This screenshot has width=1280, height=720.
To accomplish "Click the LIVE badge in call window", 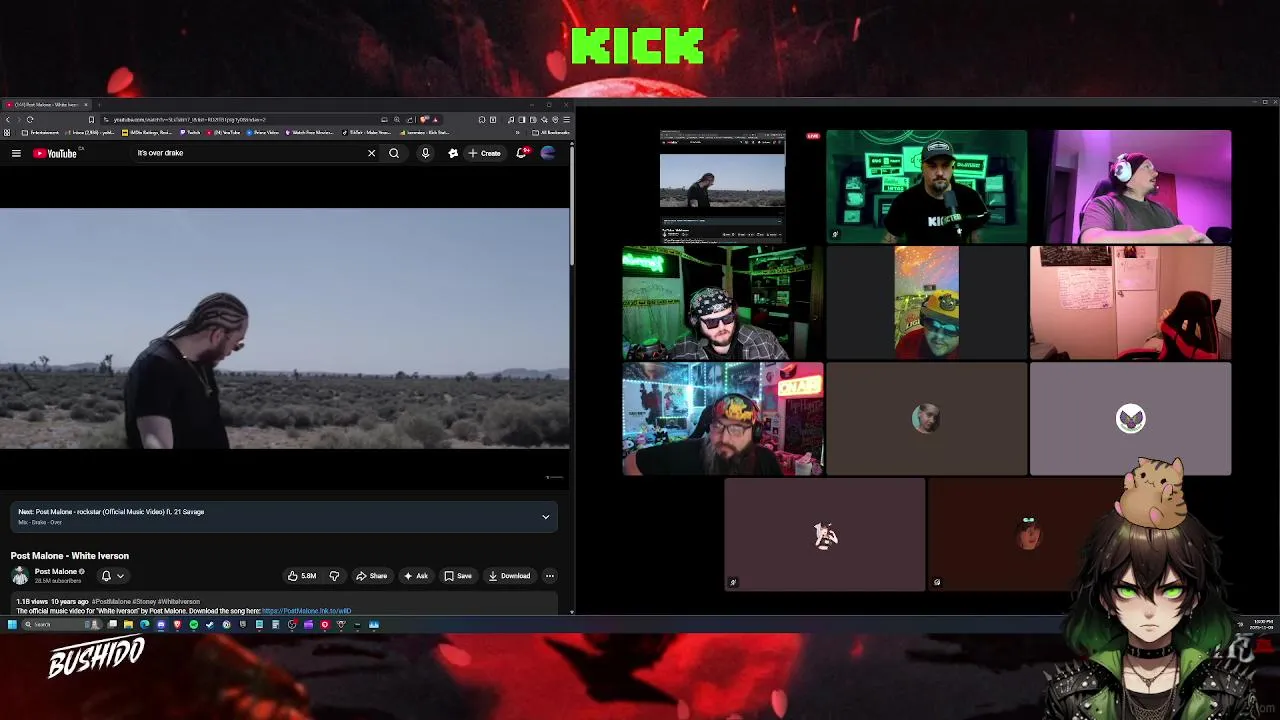I will pos(813,136).
